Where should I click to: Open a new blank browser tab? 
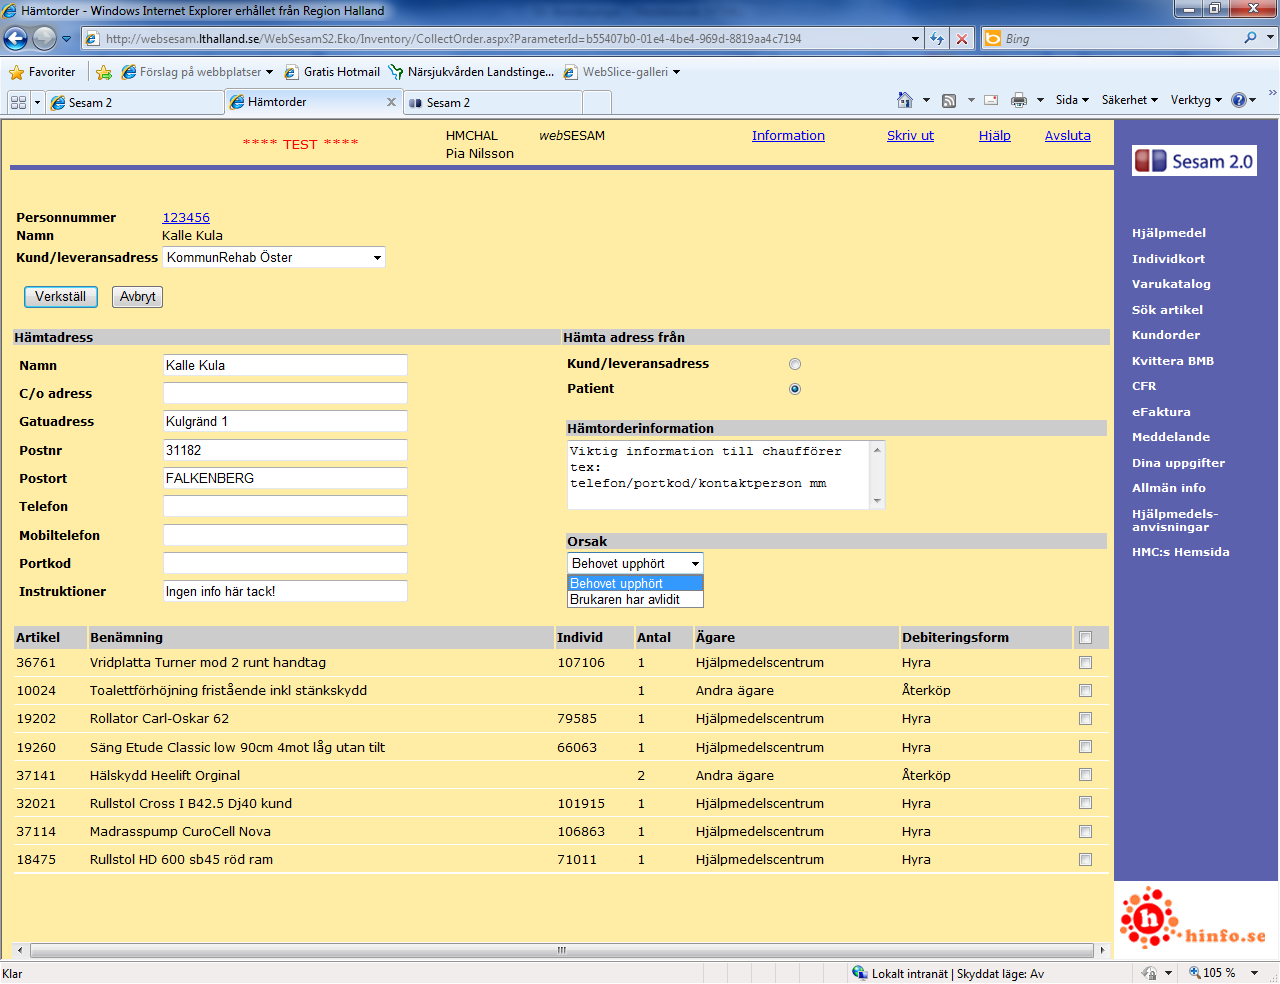point(597,102)
